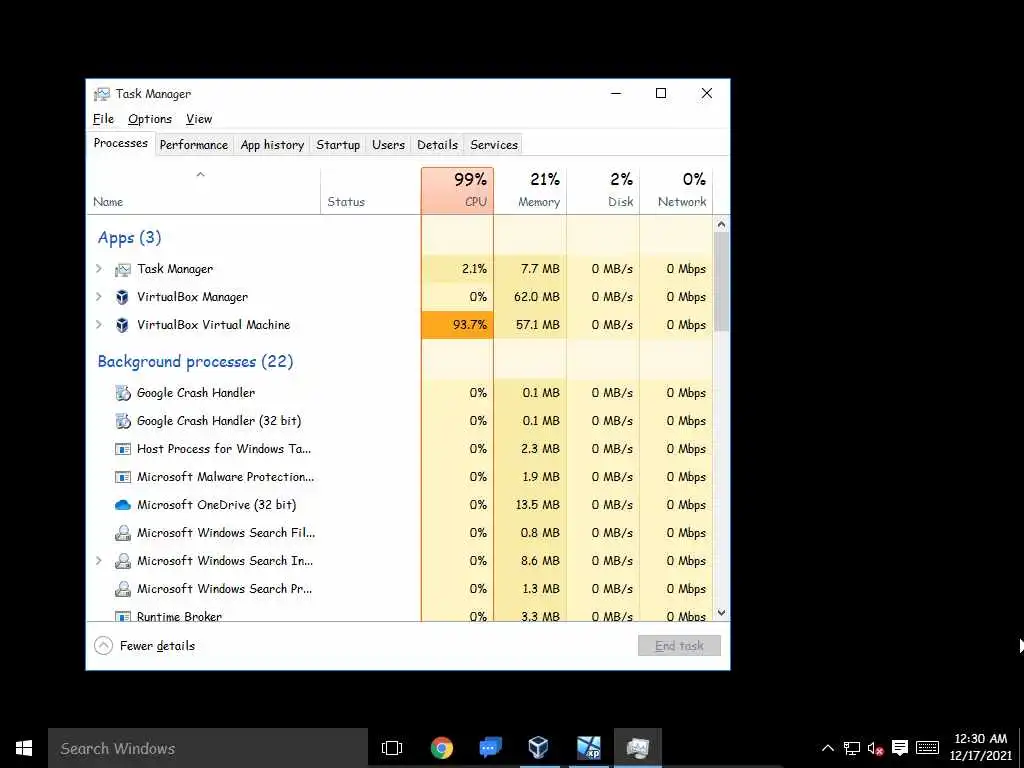Expand VirtualBox Virtual Machine row
The height and width of the screenshot is (768, 1024).
click(99, 325)
